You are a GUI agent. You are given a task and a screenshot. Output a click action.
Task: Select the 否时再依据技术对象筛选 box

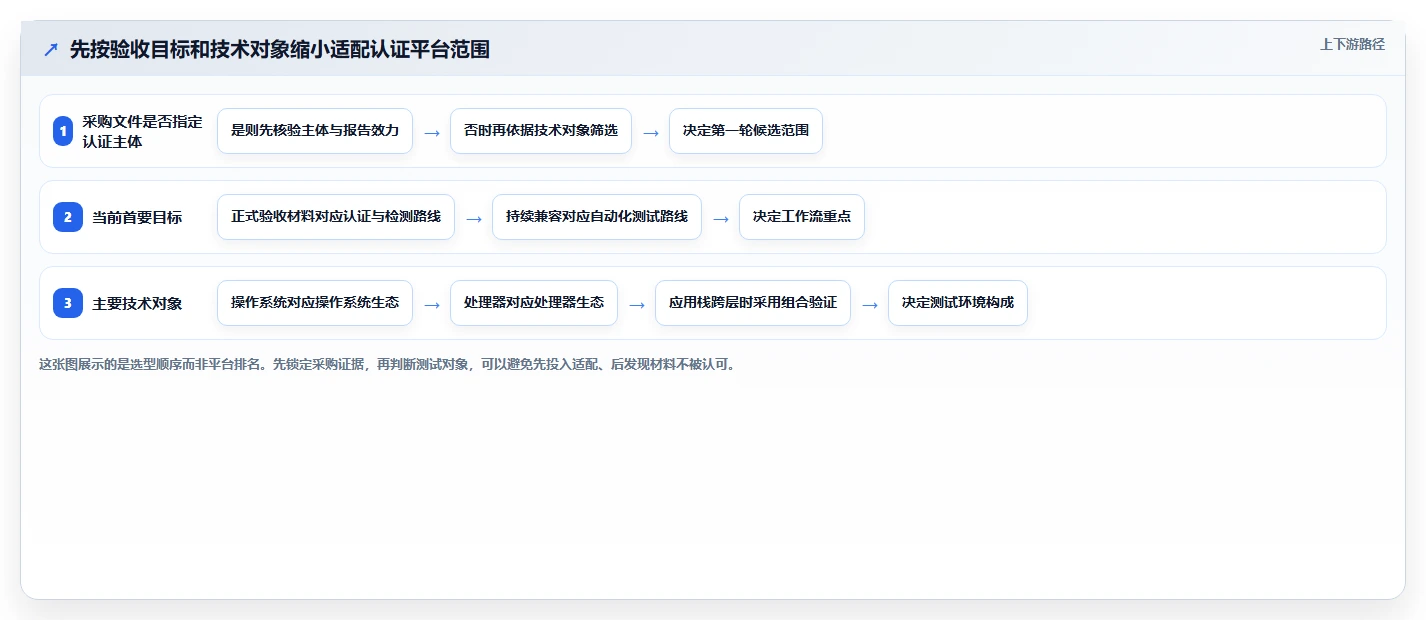pyautogui.click(x=541, y=131)
